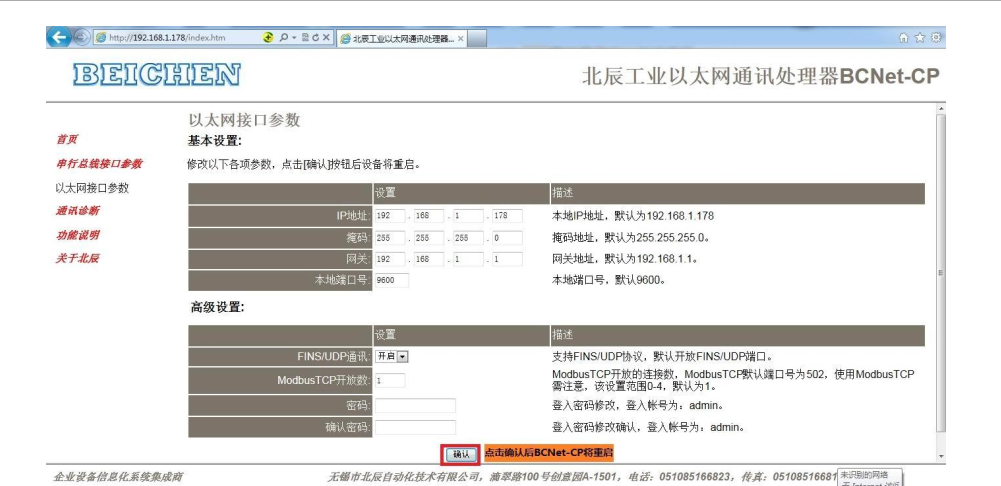Viewport: 1001px width, 486px height.
Task: Click the 密码 password field
Action: click(x=414, y=405)
